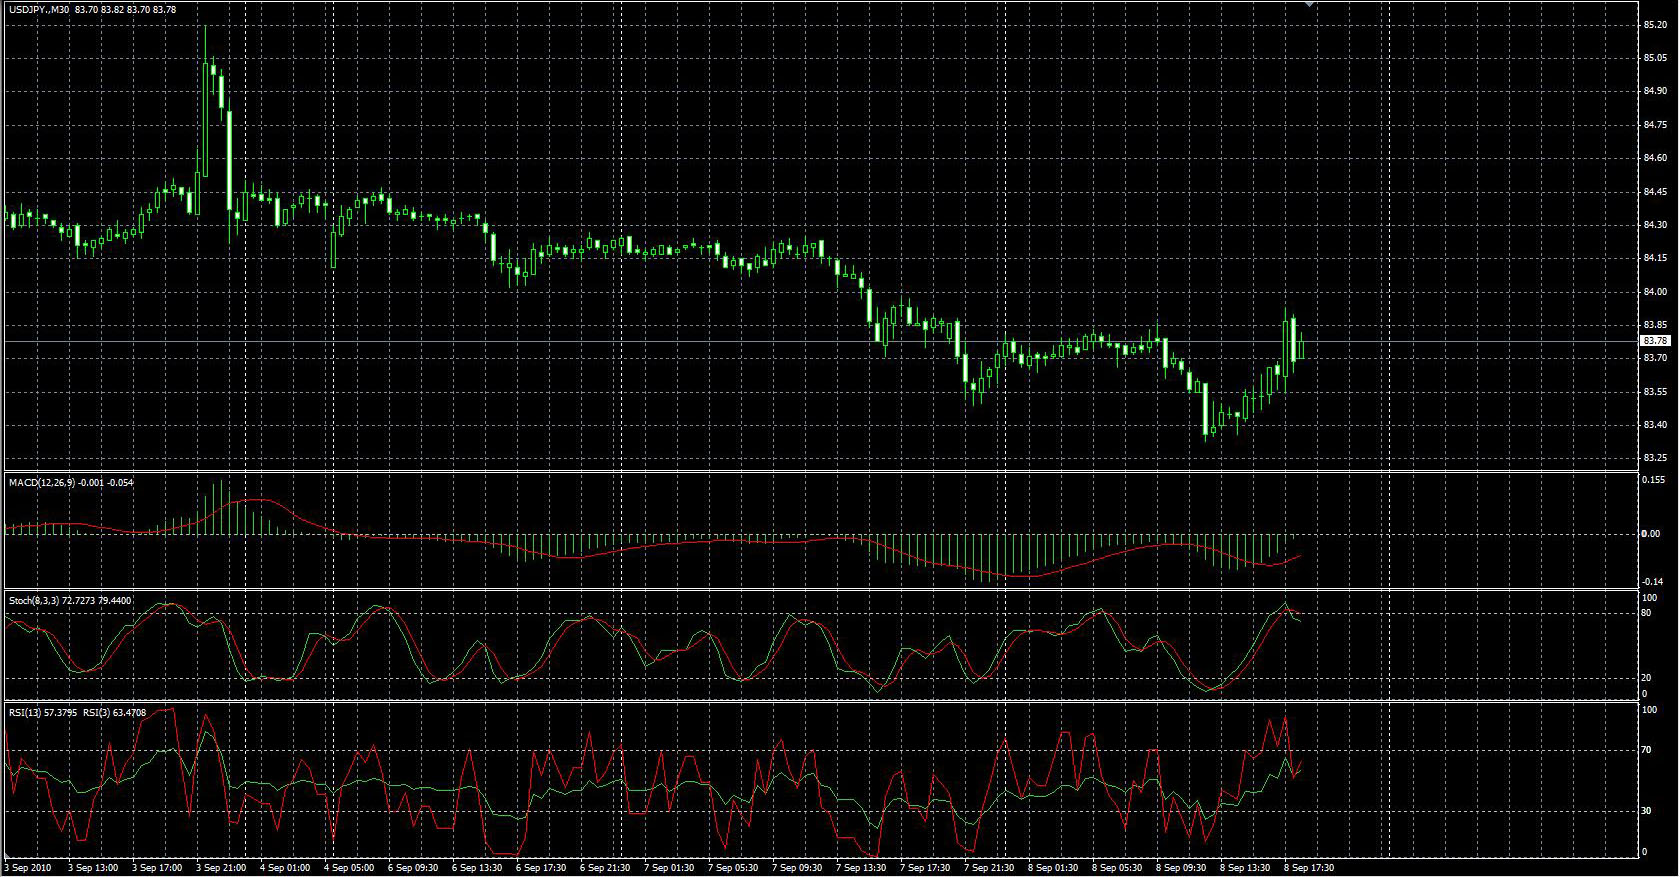Click the RSI(13) 57.3795 label
1680x877 pixels.
(x=42, y=713)
